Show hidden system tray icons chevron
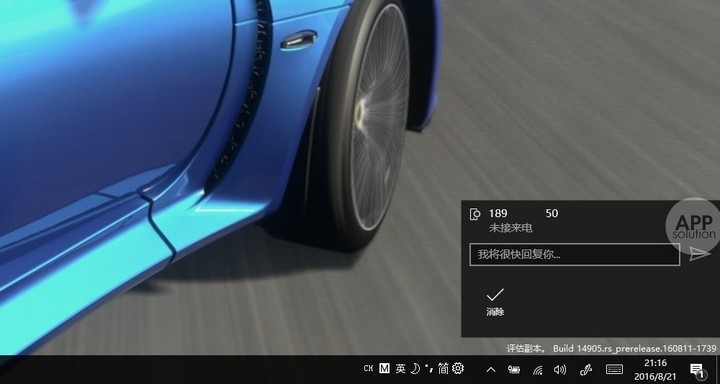 491,369
